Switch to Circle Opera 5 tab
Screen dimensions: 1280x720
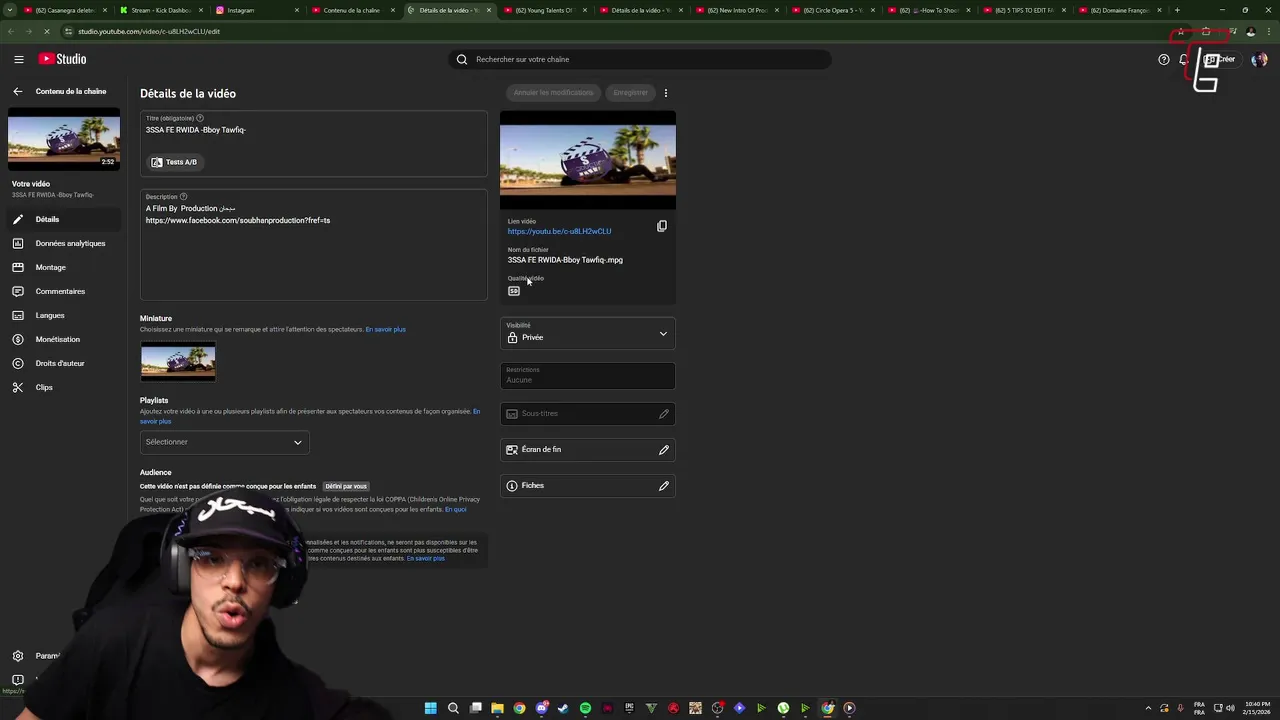832,10
